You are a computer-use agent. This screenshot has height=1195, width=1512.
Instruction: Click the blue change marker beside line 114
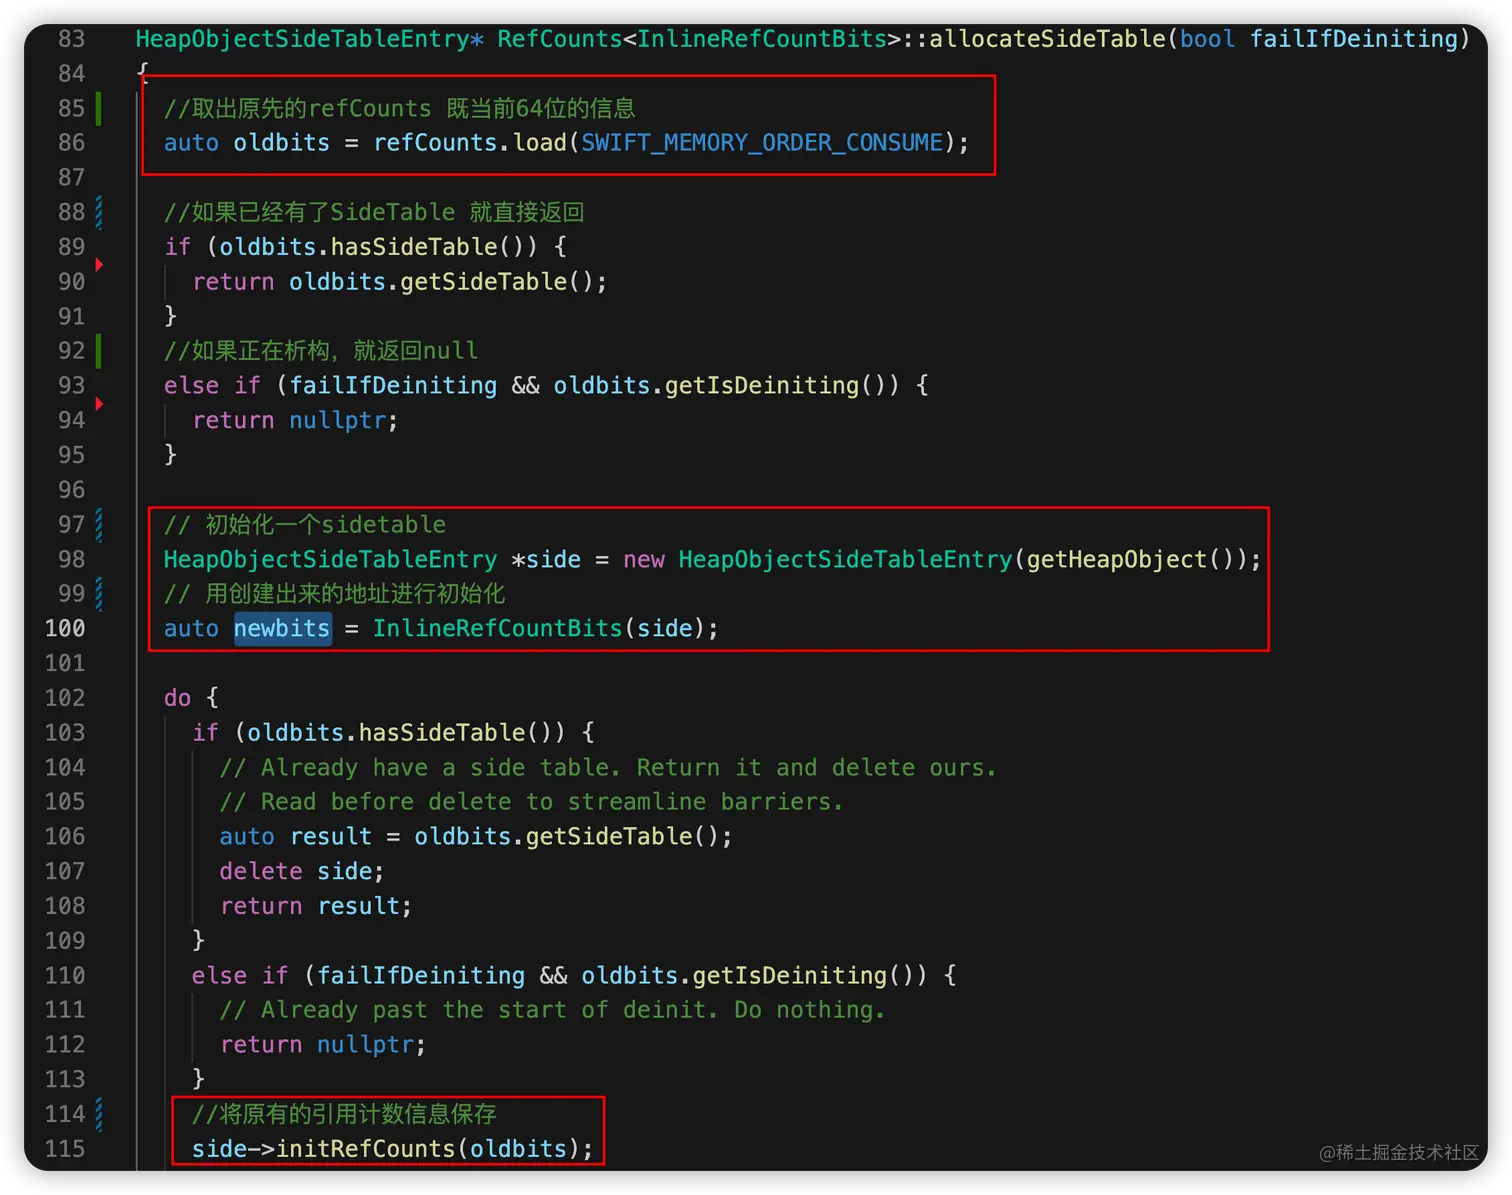pyautogui.click(x=98, y=1114)
